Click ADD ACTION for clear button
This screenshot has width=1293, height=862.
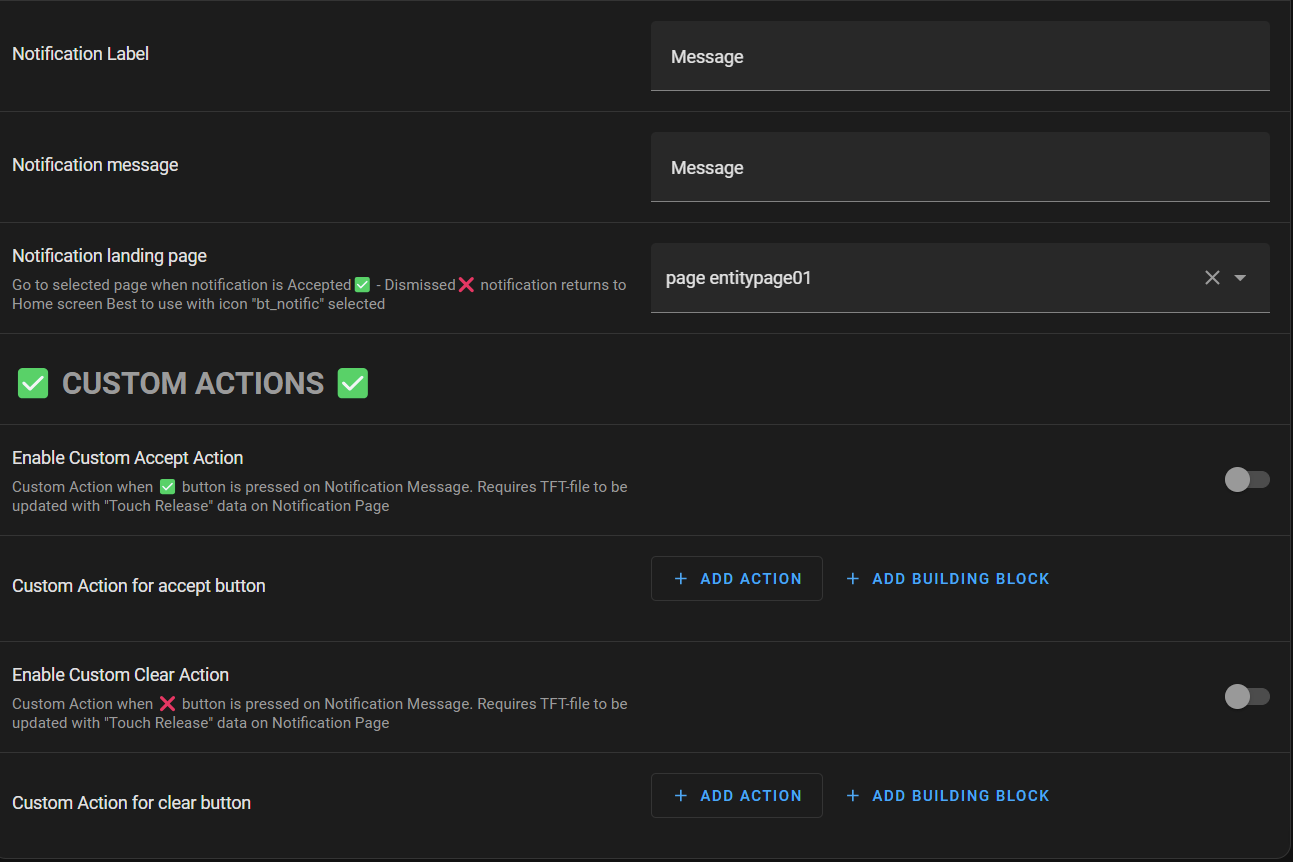(x=737, y=795)
